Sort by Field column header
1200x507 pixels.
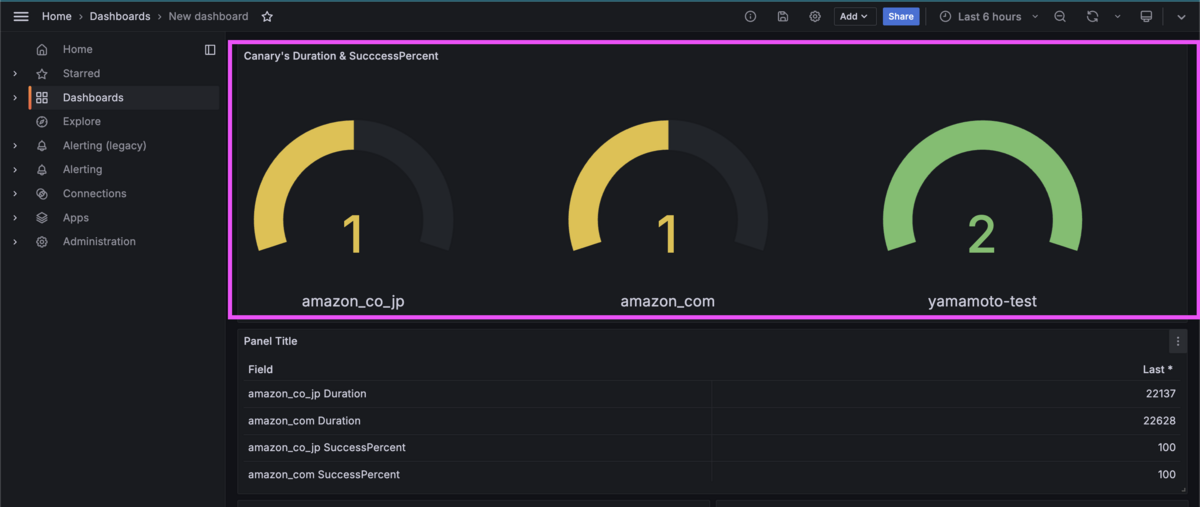(261, 369)
